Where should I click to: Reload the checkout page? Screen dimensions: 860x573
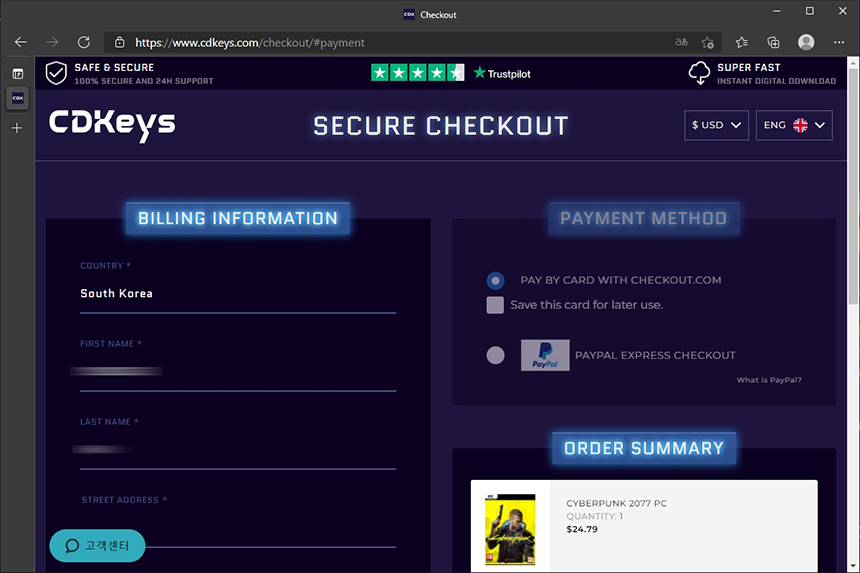83,42
